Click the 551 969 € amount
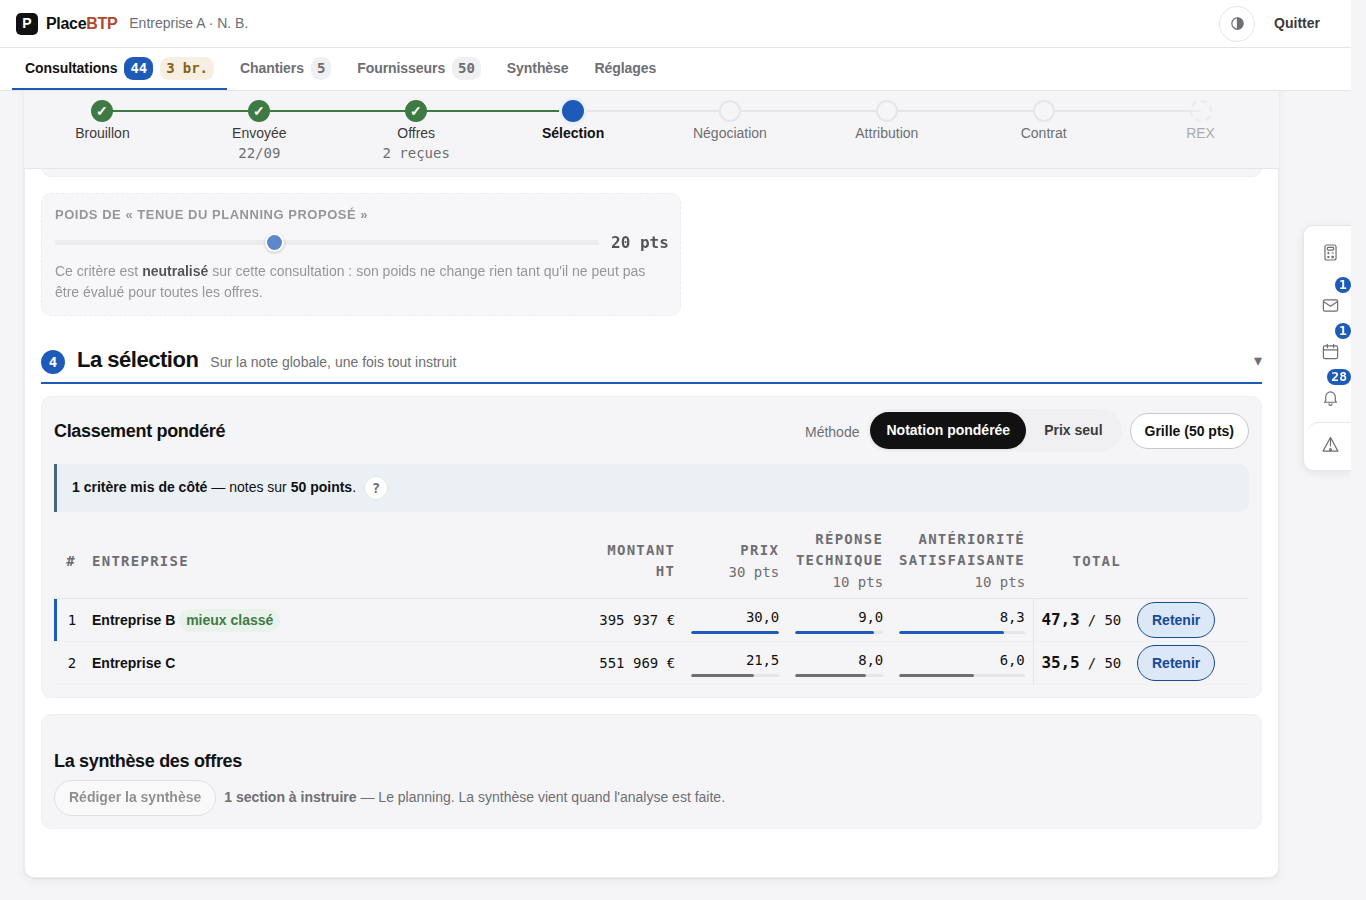This screenshot has width=1366, height=900. [x=637, y=663]
